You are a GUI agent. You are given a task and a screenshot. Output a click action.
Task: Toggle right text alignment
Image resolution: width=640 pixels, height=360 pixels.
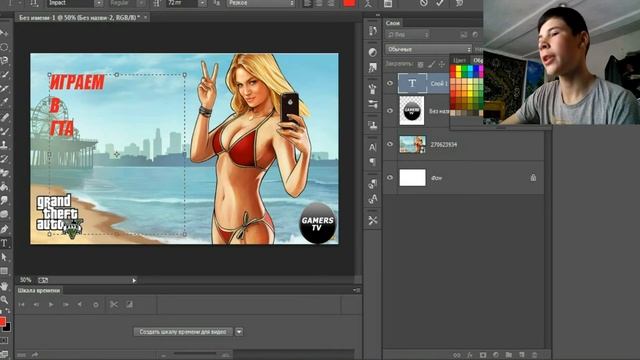330,3
